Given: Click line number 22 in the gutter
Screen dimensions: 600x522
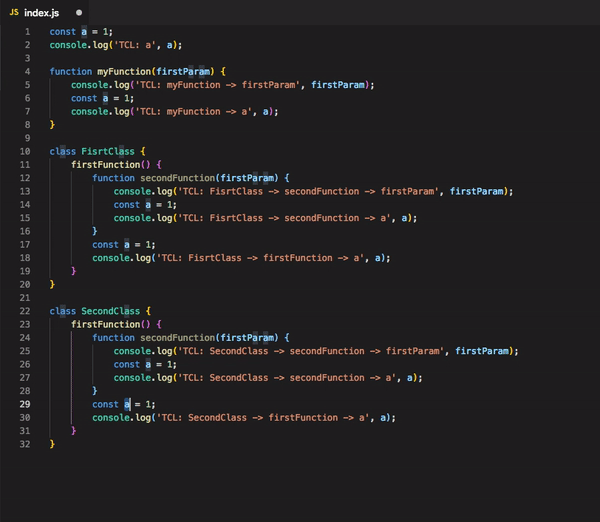Looking at the screenshot, I should tap(25, 311).
